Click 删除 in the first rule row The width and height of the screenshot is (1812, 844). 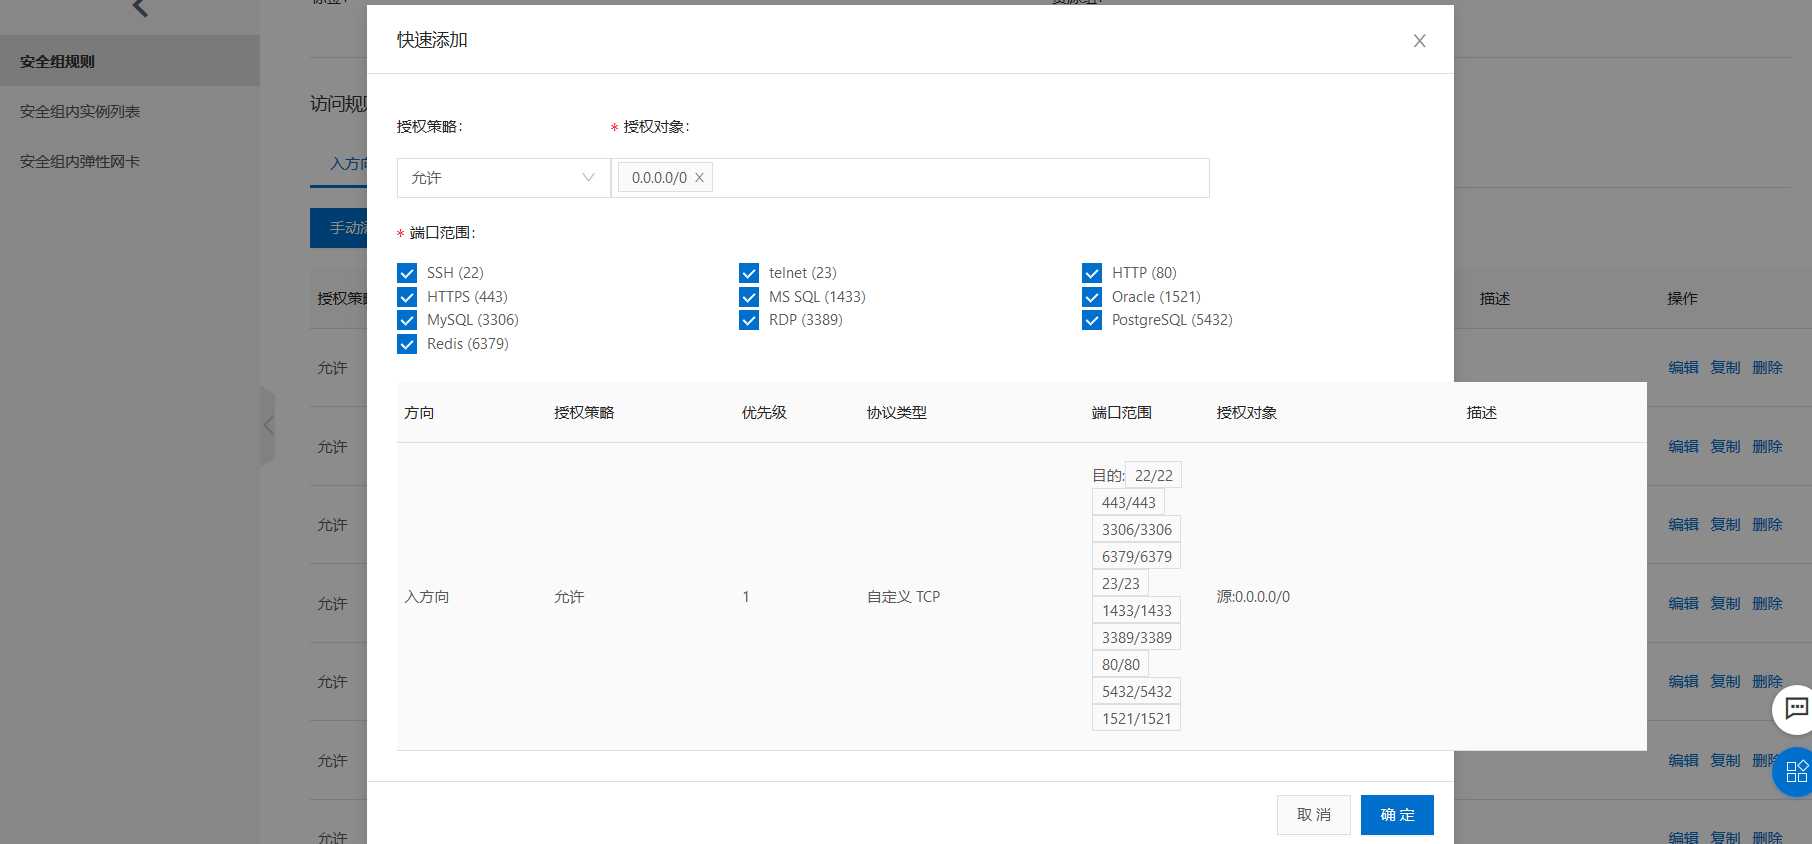(x=1767, y=368)
